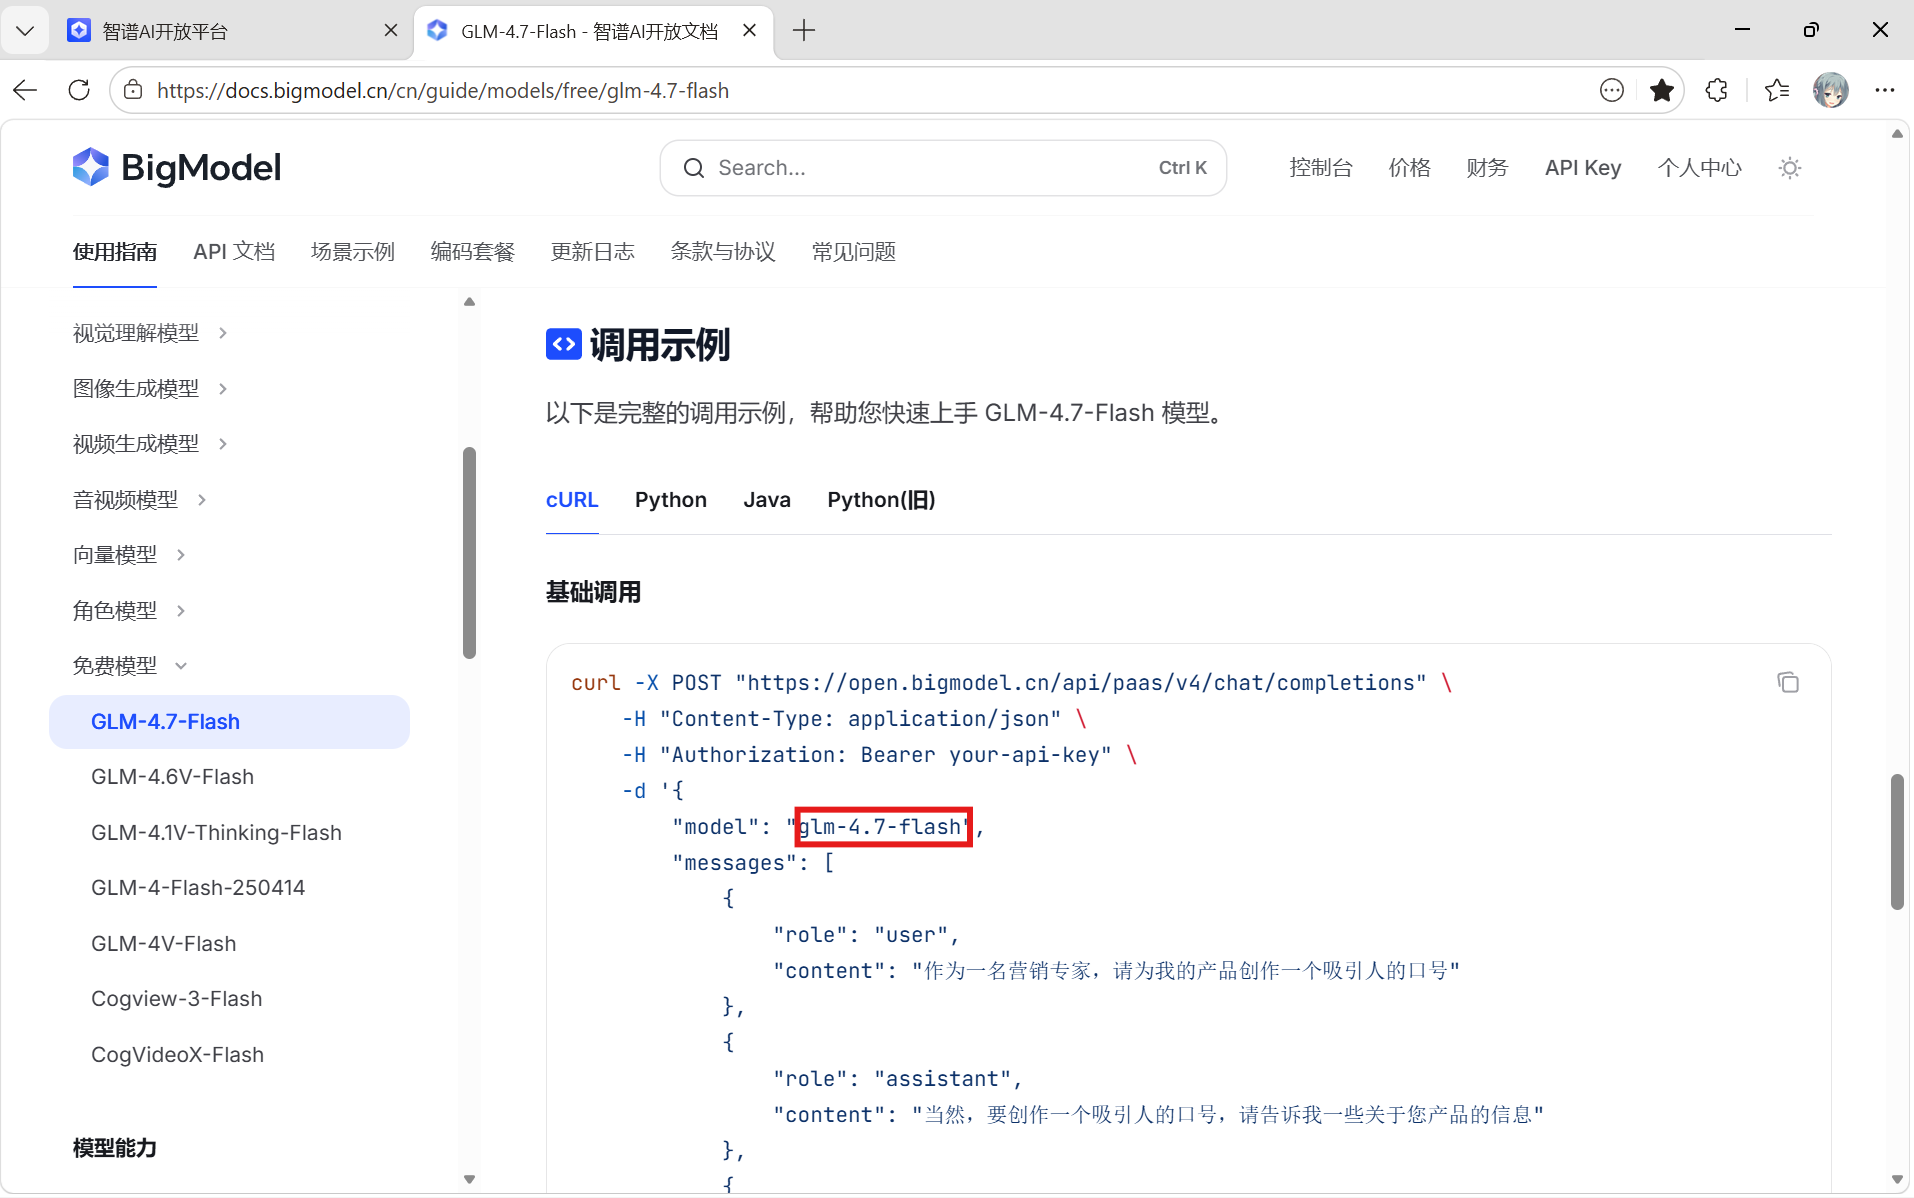Click the 基础调用 subheading
Viewport: 1914px width, 1198px height.
pos(594,592)
